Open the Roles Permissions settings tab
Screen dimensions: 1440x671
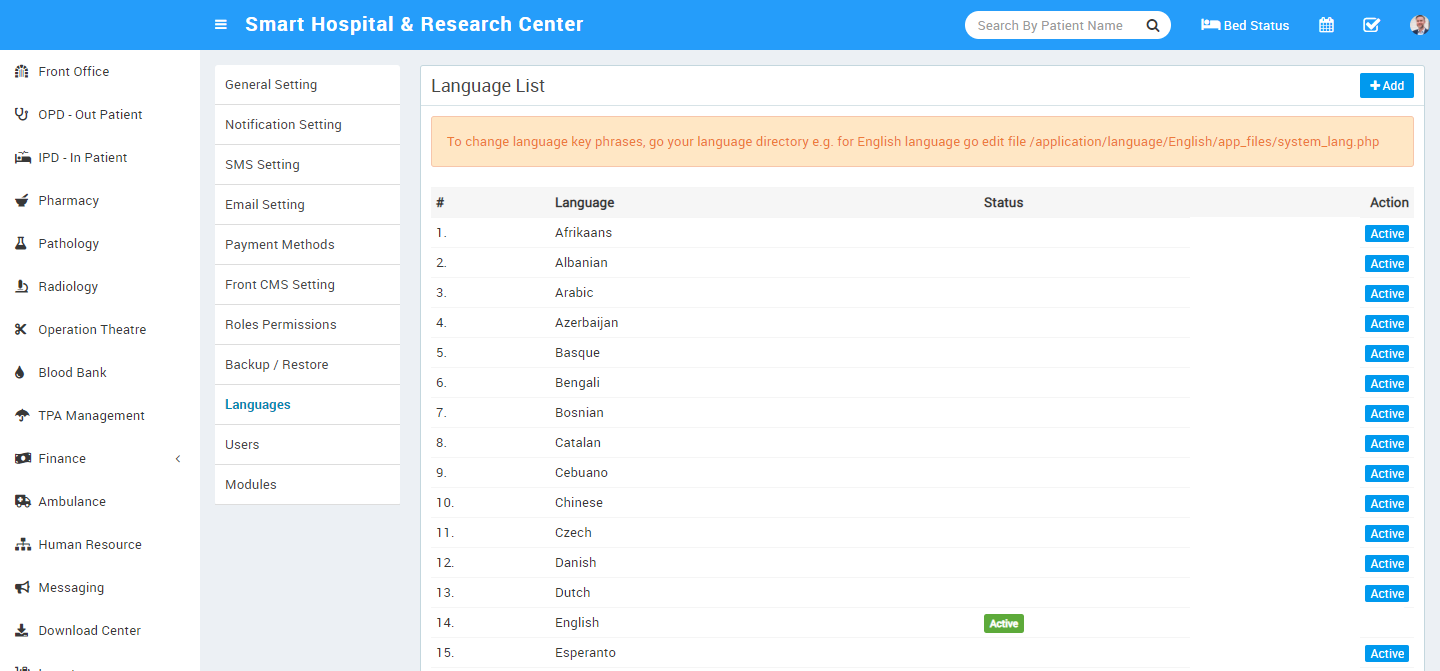pos(280,325)
